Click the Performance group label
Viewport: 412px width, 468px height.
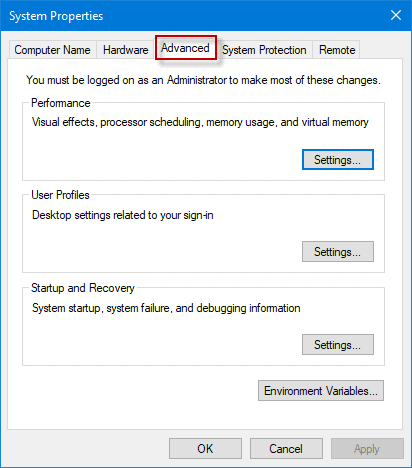pos(61,103)
